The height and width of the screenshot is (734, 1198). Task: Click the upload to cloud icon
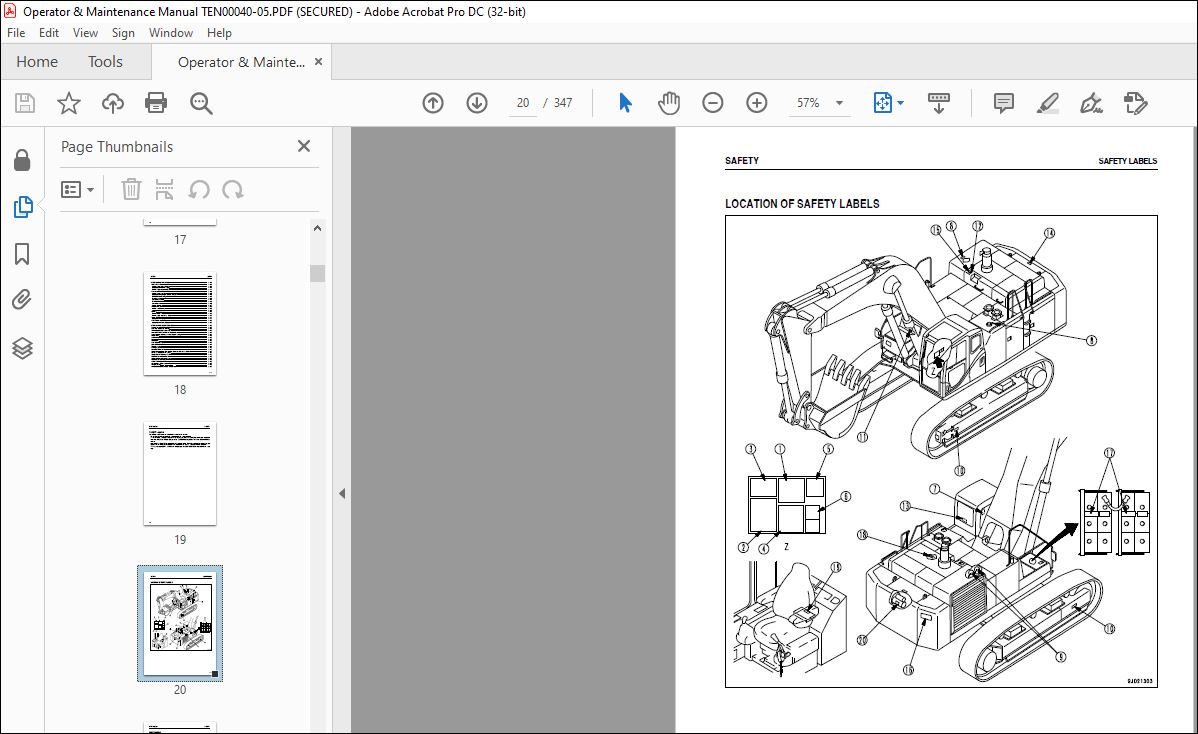(112, 103)
